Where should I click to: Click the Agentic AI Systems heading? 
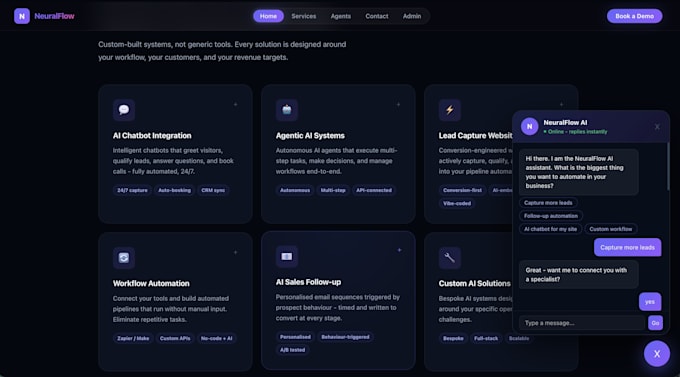310,136
